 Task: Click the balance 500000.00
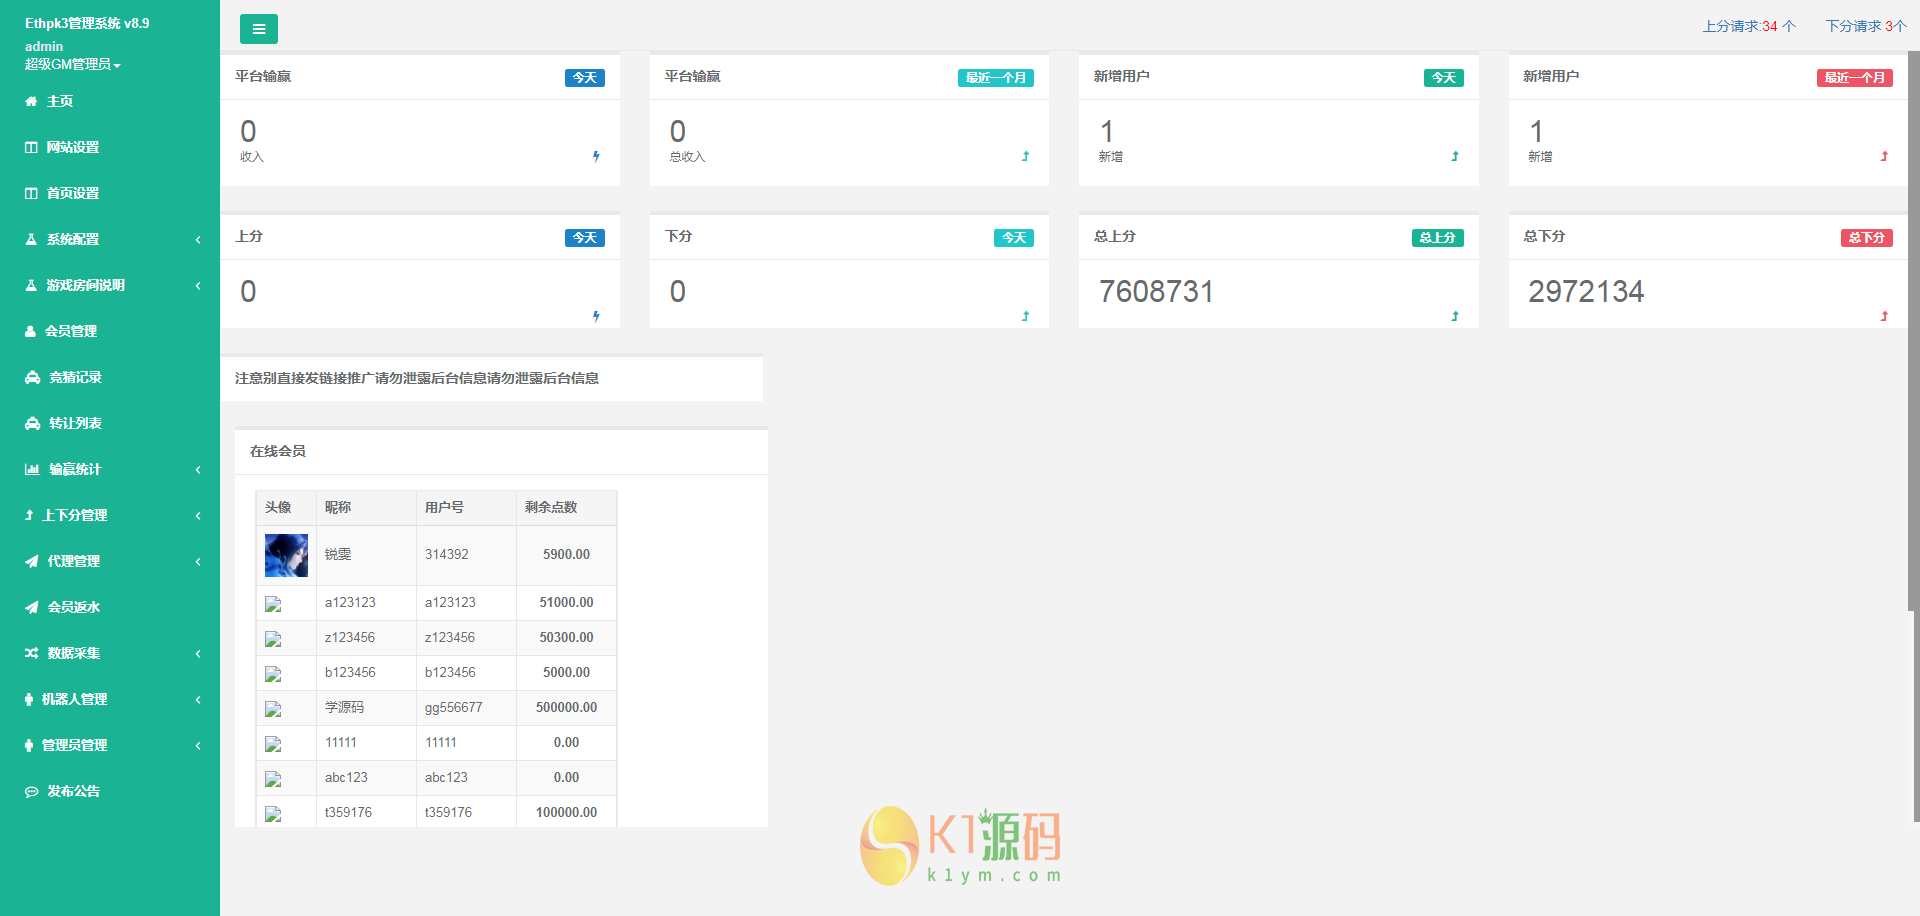566,707
